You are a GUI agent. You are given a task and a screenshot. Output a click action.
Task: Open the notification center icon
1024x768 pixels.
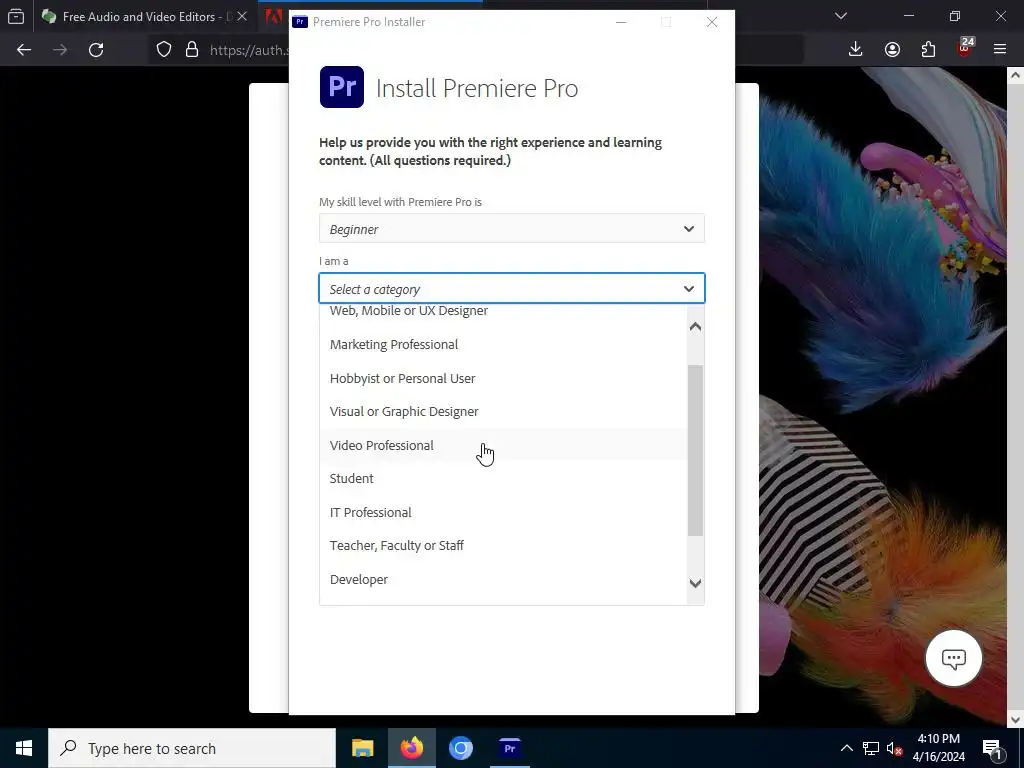(993, 749)
